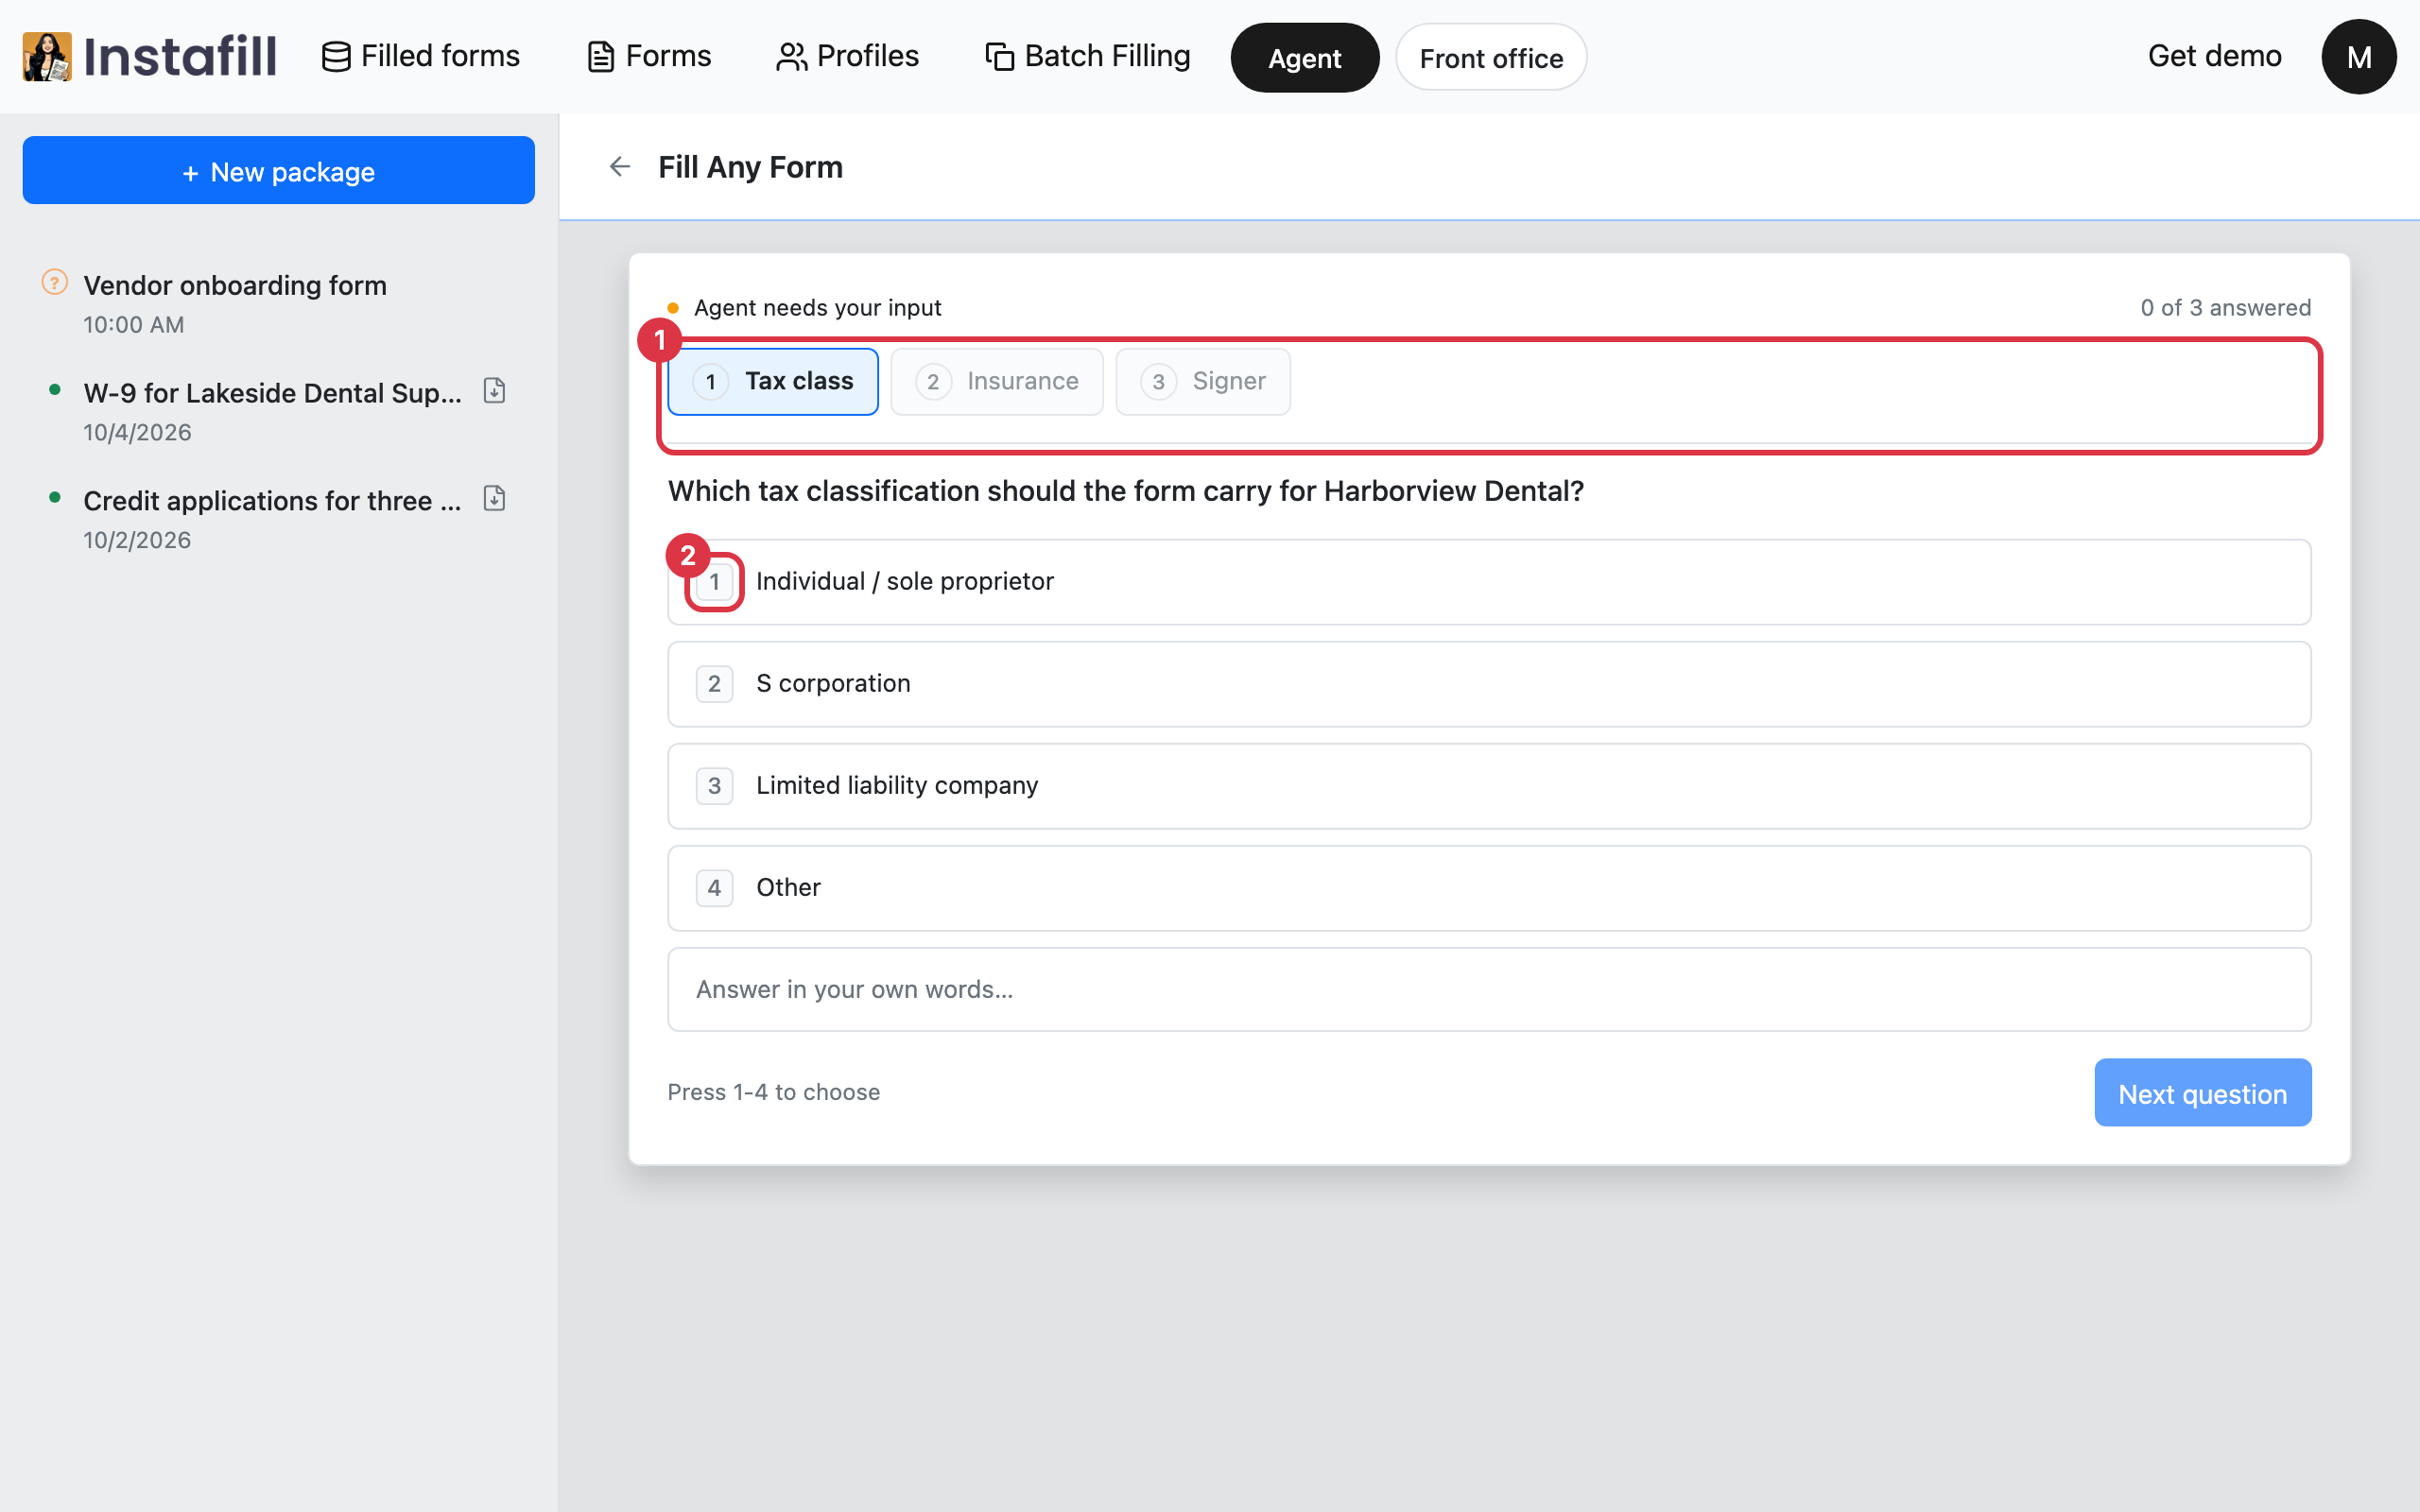Open Batch Filling in the nav
This screenshot has width=2420, height=1512.
pos(1087,56)
